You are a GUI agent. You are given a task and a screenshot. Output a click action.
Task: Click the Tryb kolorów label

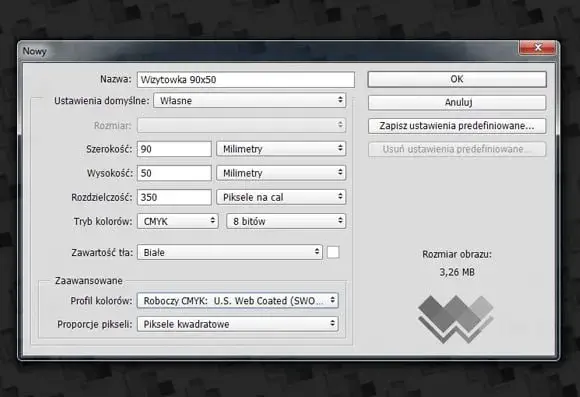(103, 222)
